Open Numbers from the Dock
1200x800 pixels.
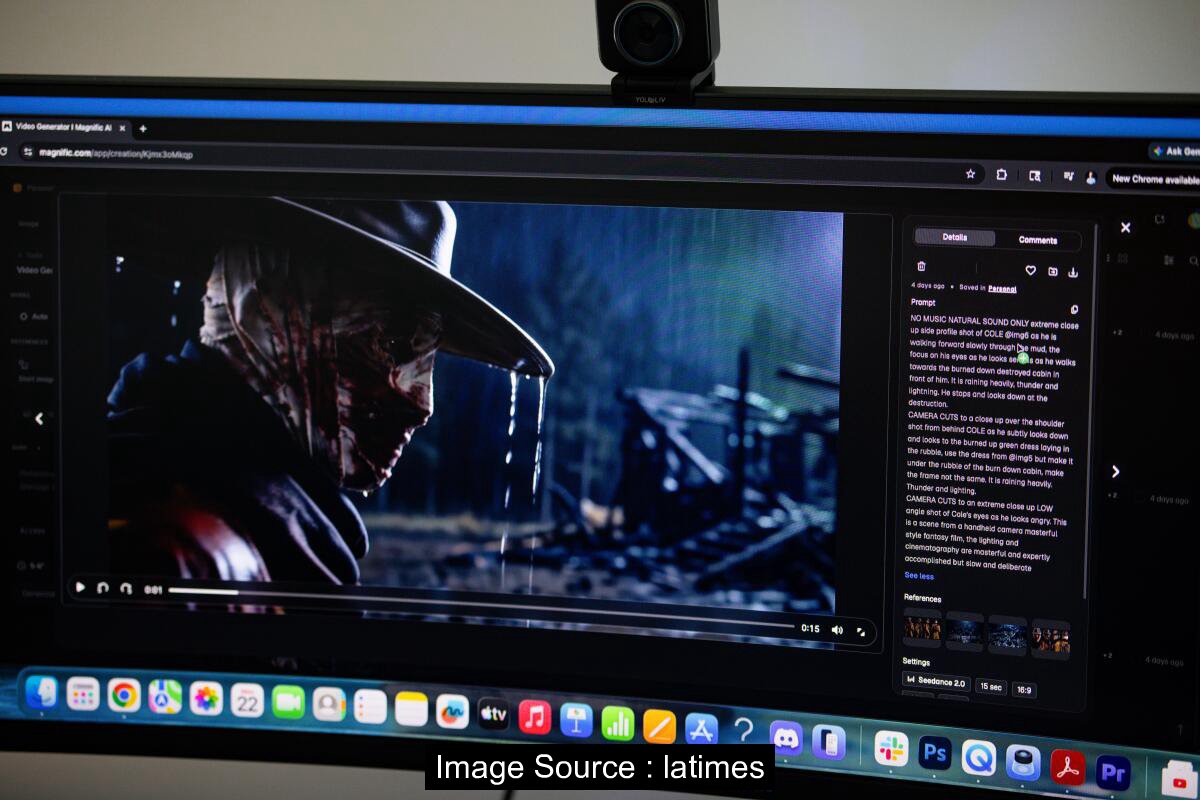pyautogui.click(x=618, y=723)
